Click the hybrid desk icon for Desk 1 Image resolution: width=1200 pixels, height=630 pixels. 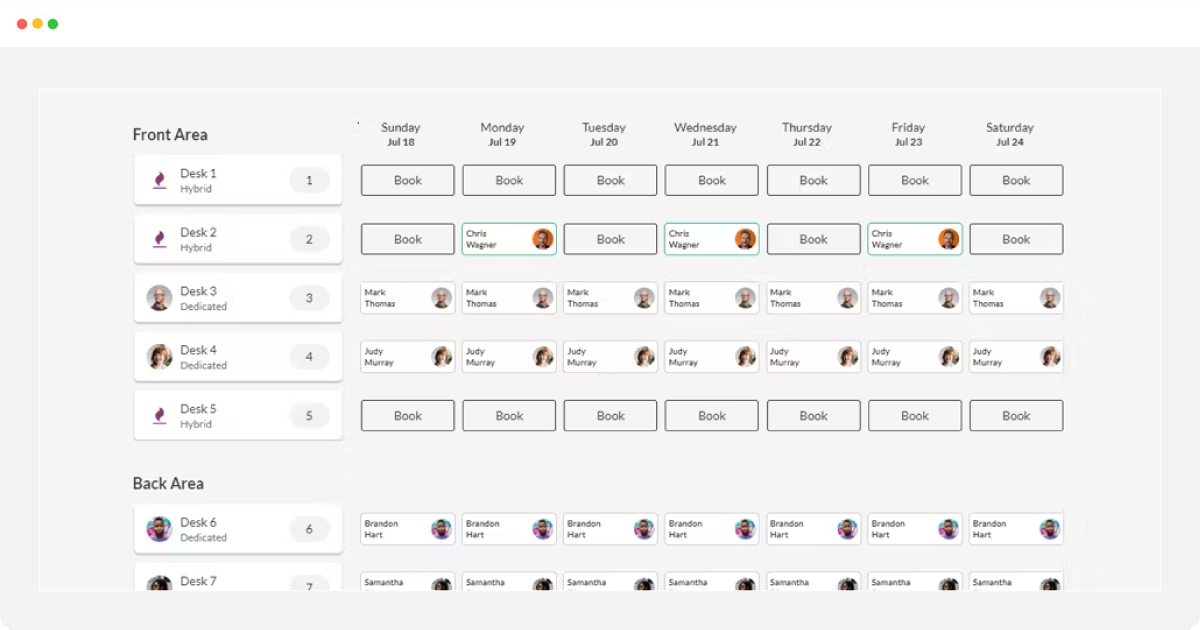159,180
